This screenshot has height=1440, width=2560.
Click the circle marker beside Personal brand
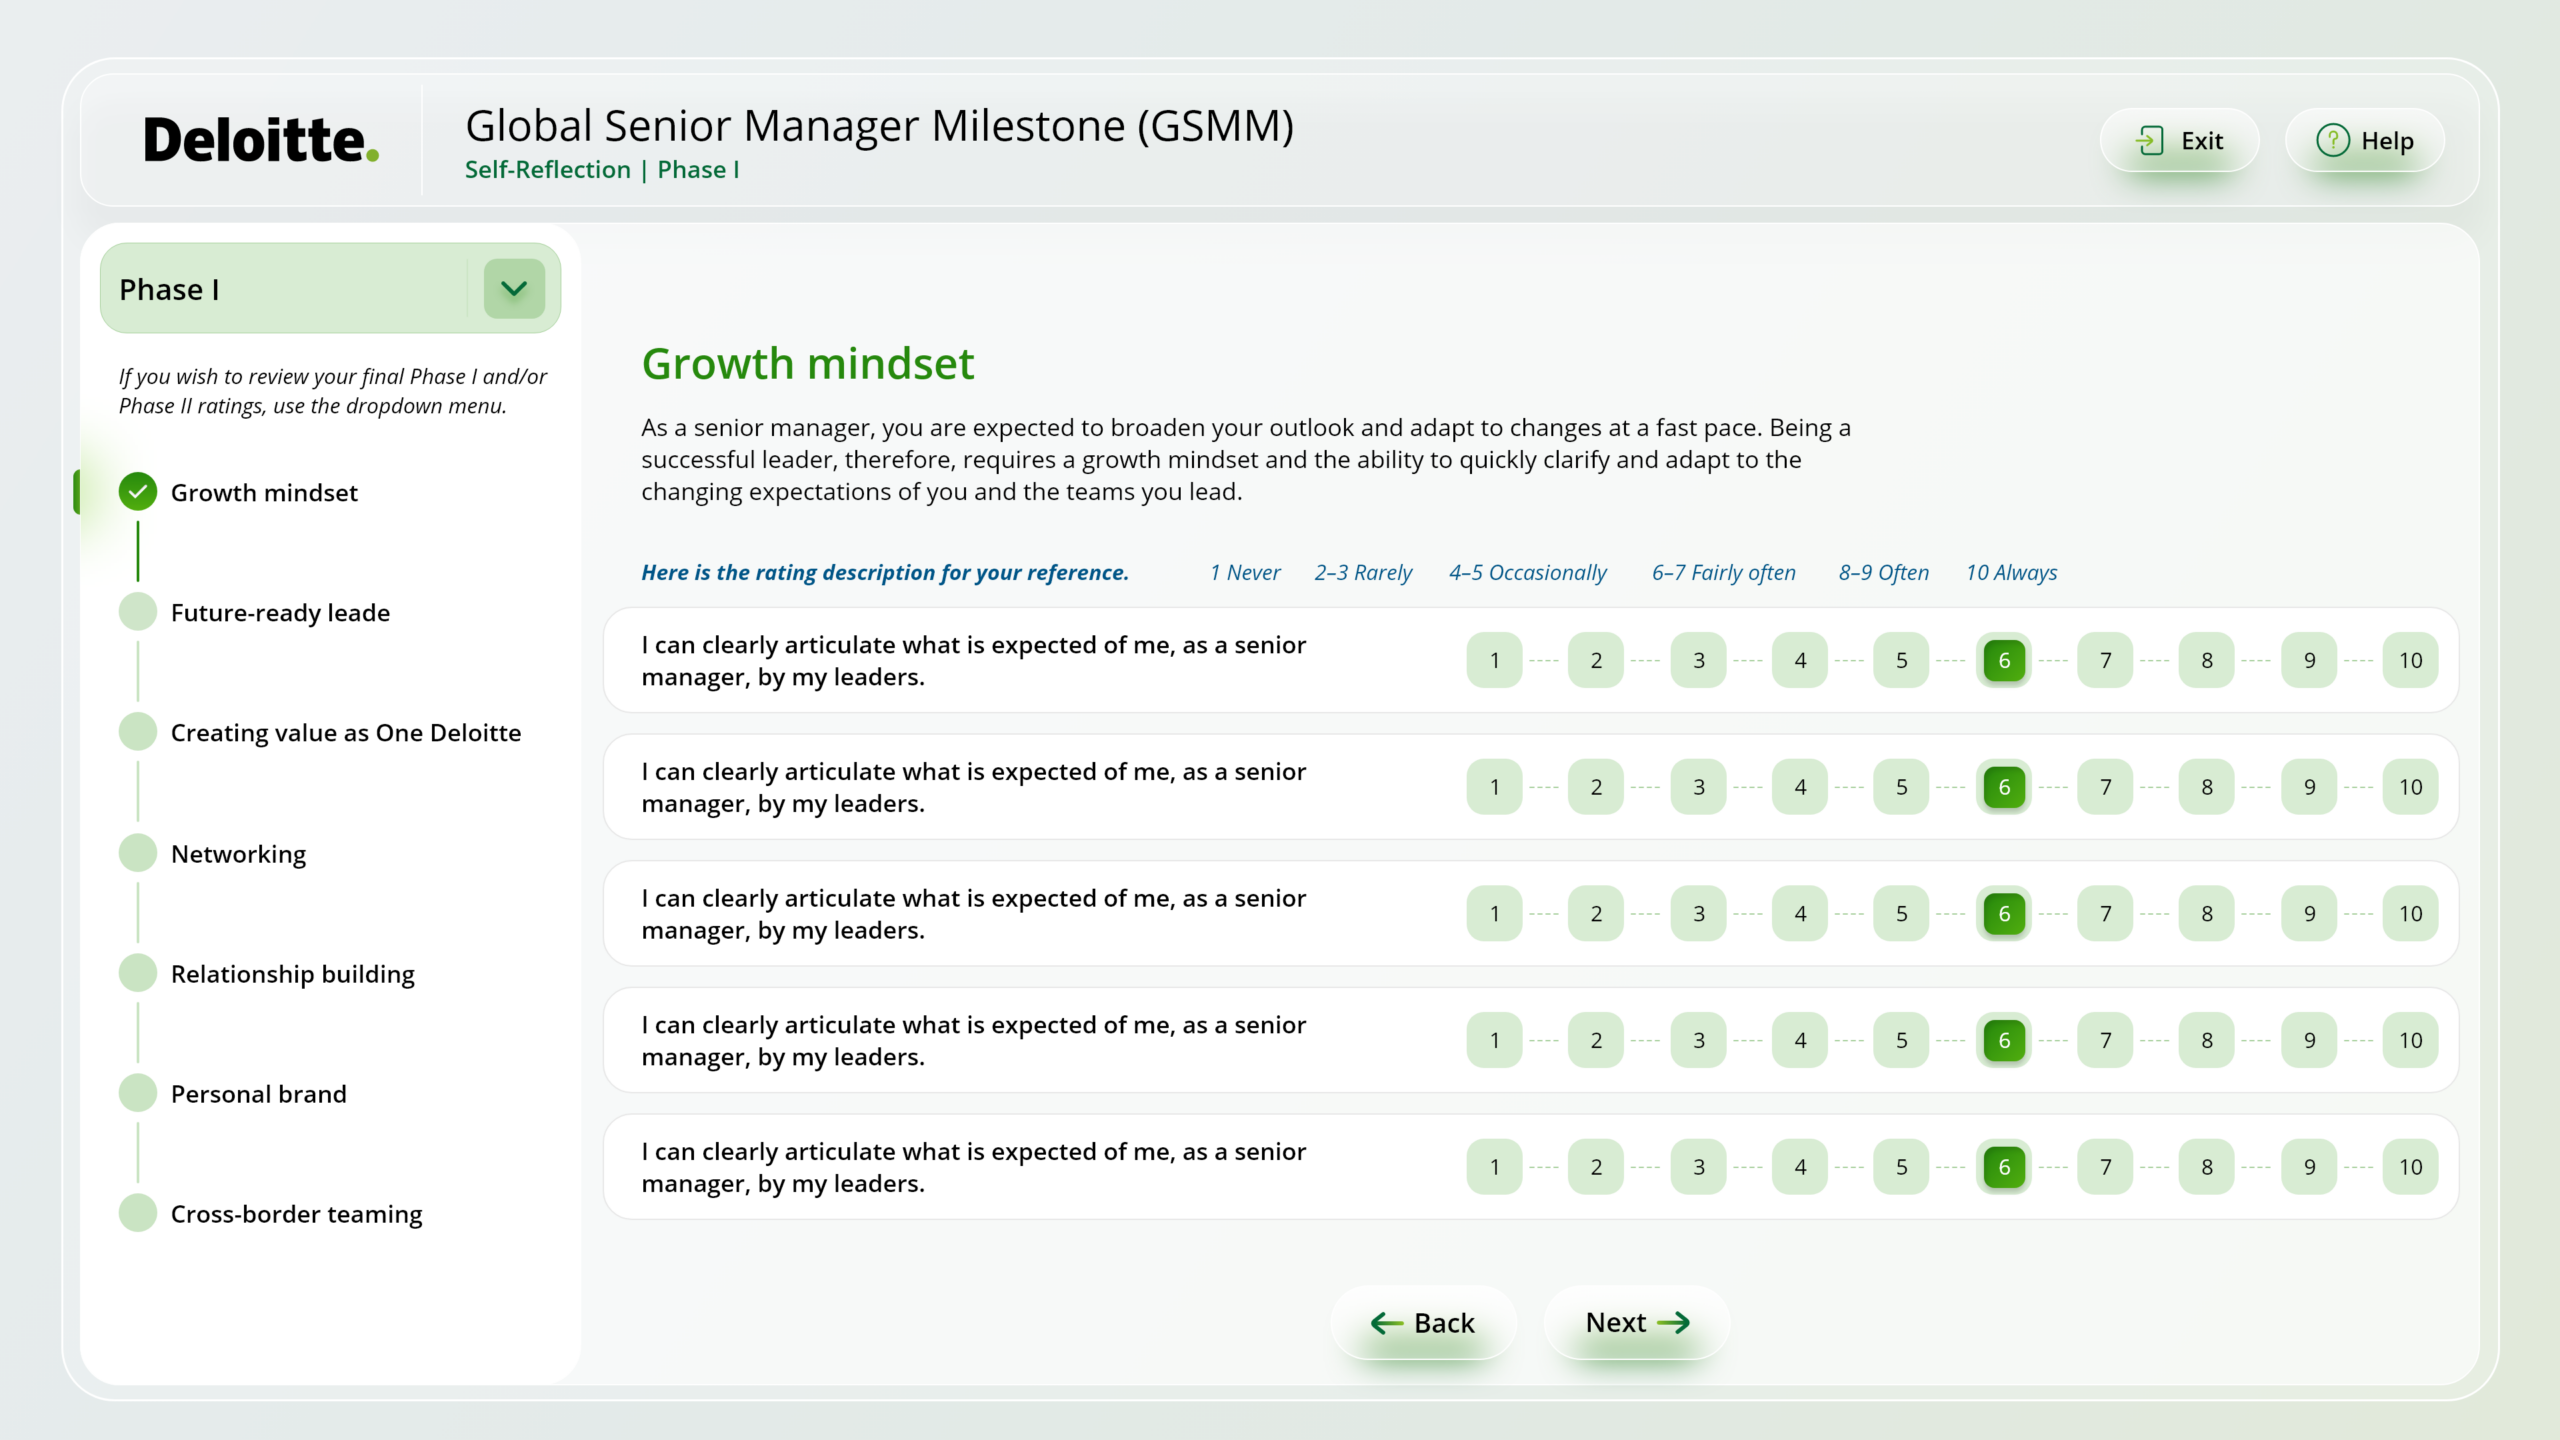click(x=138, y=1093)
